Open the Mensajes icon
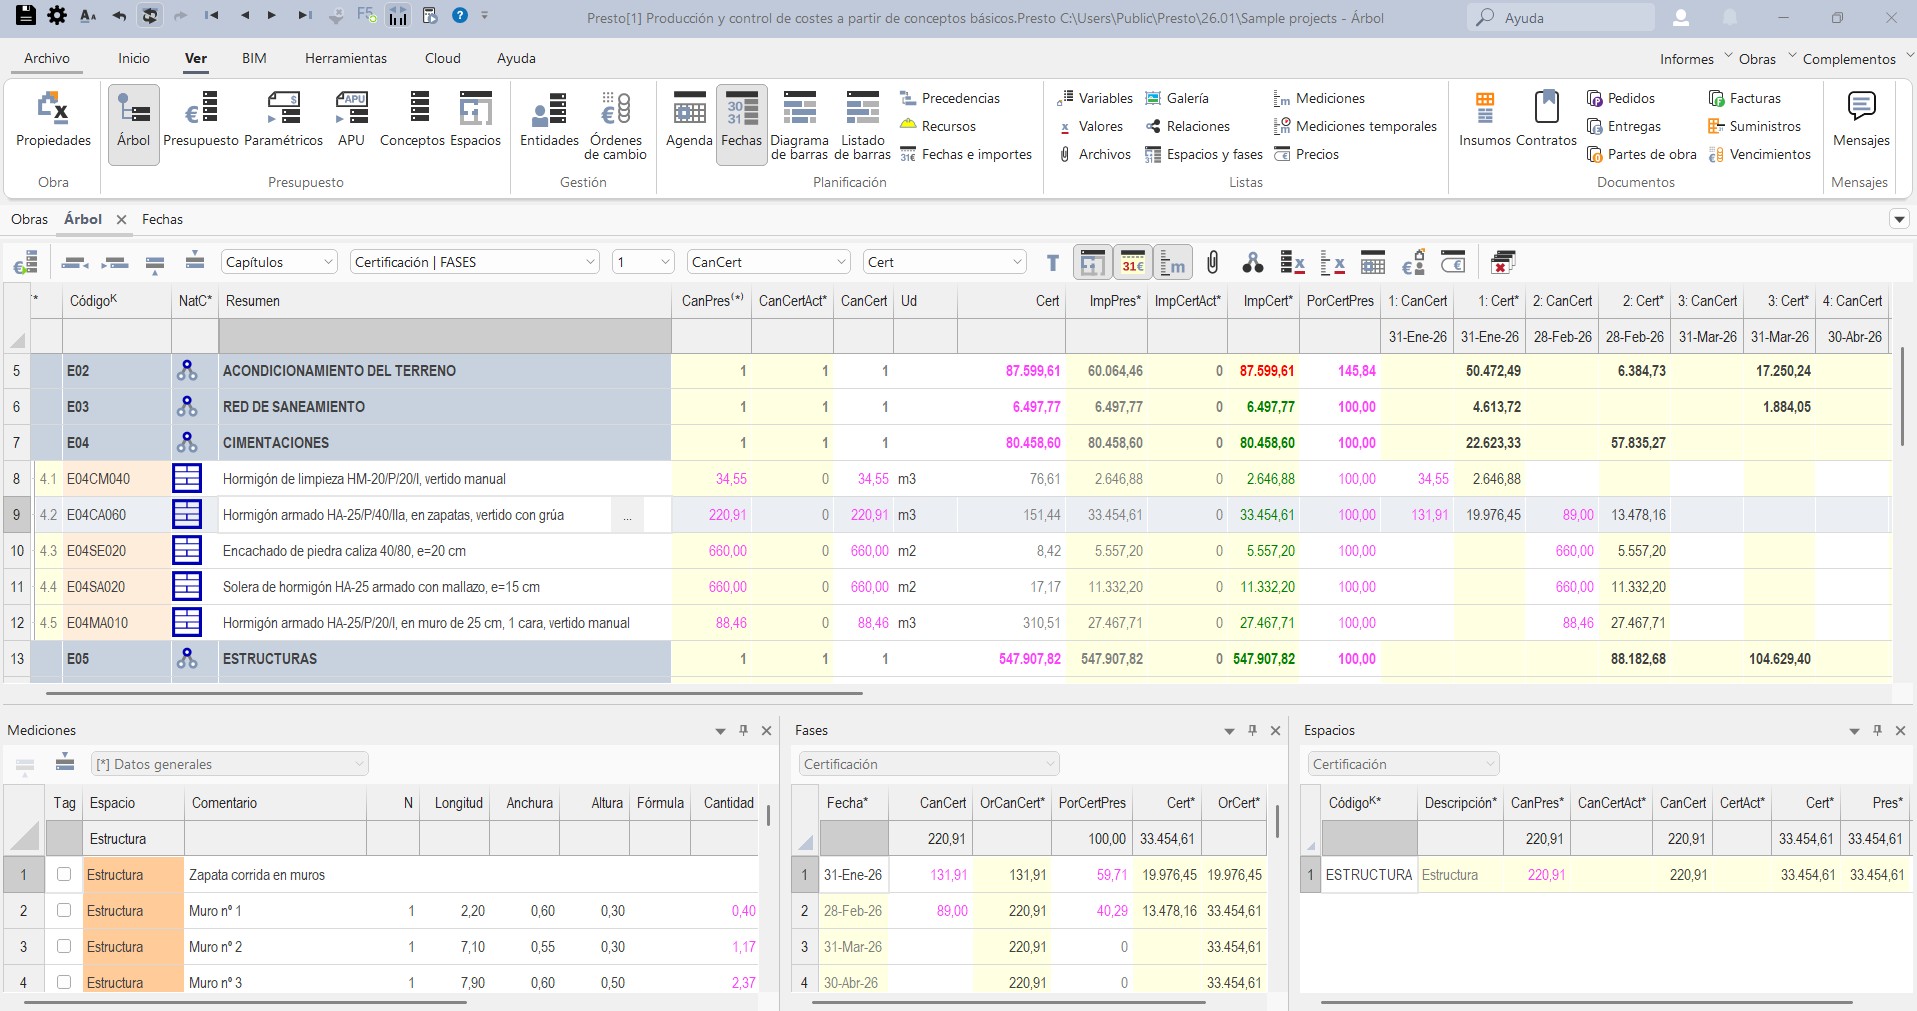 (1861, 121)
